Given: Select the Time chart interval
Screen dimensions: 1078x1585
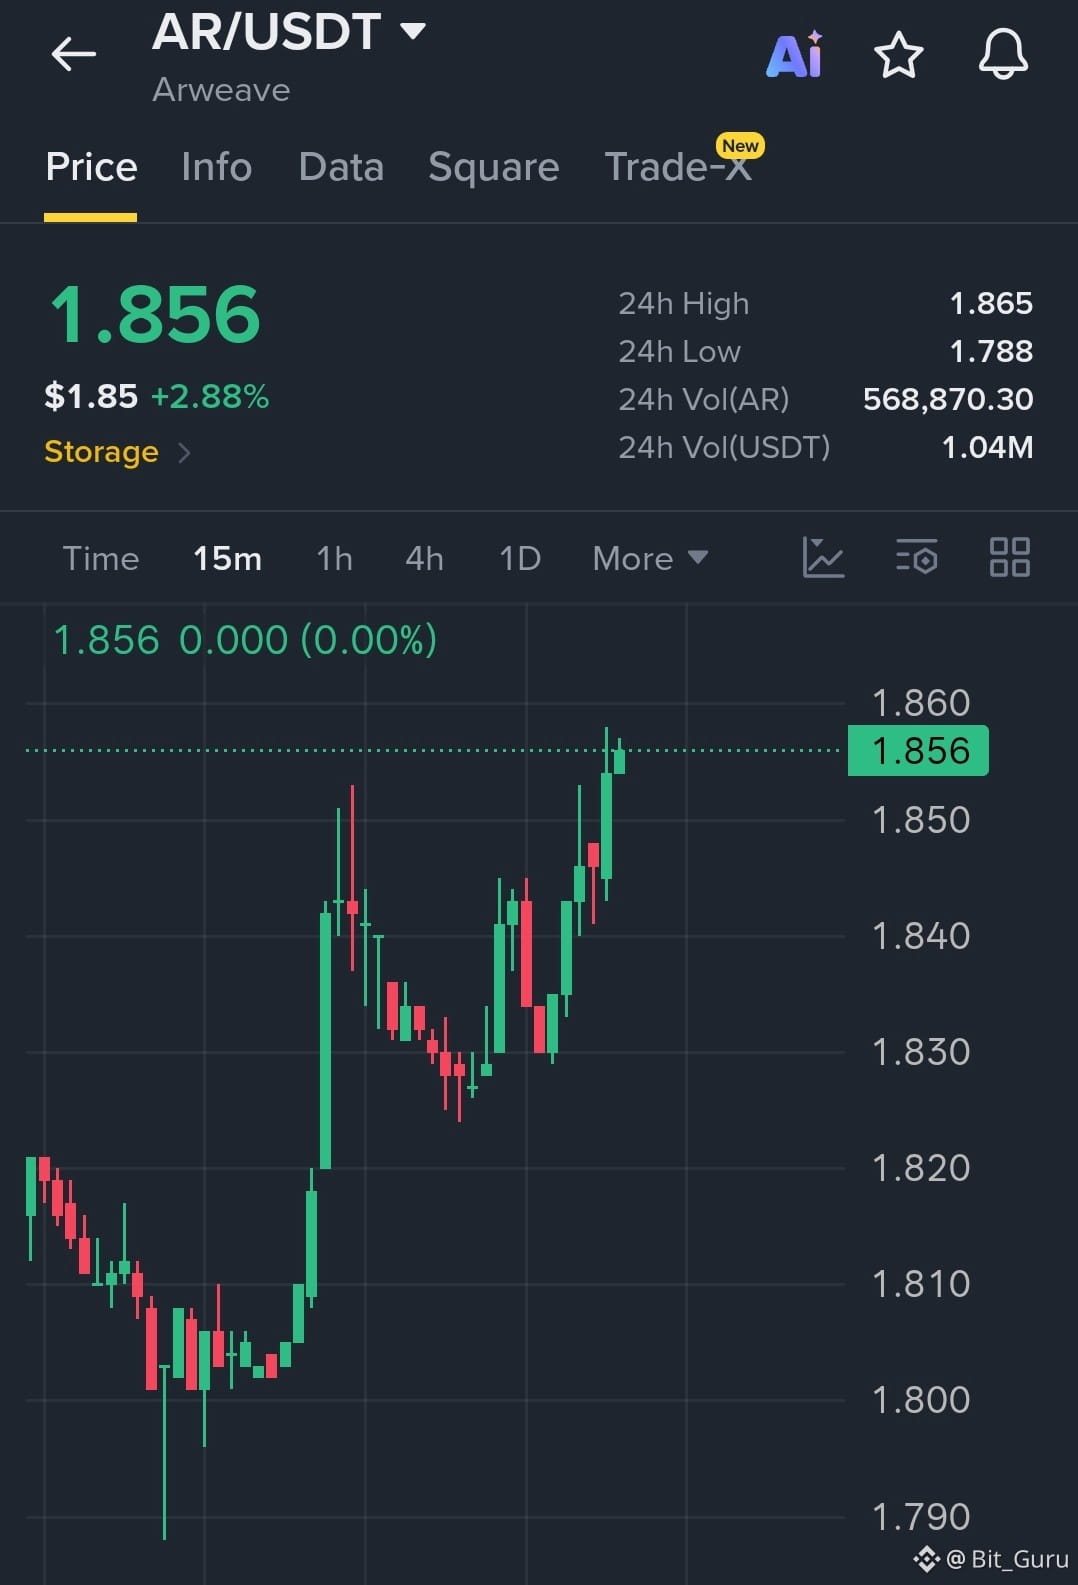Looking at the screenshot, I should [x=101, y=558].
